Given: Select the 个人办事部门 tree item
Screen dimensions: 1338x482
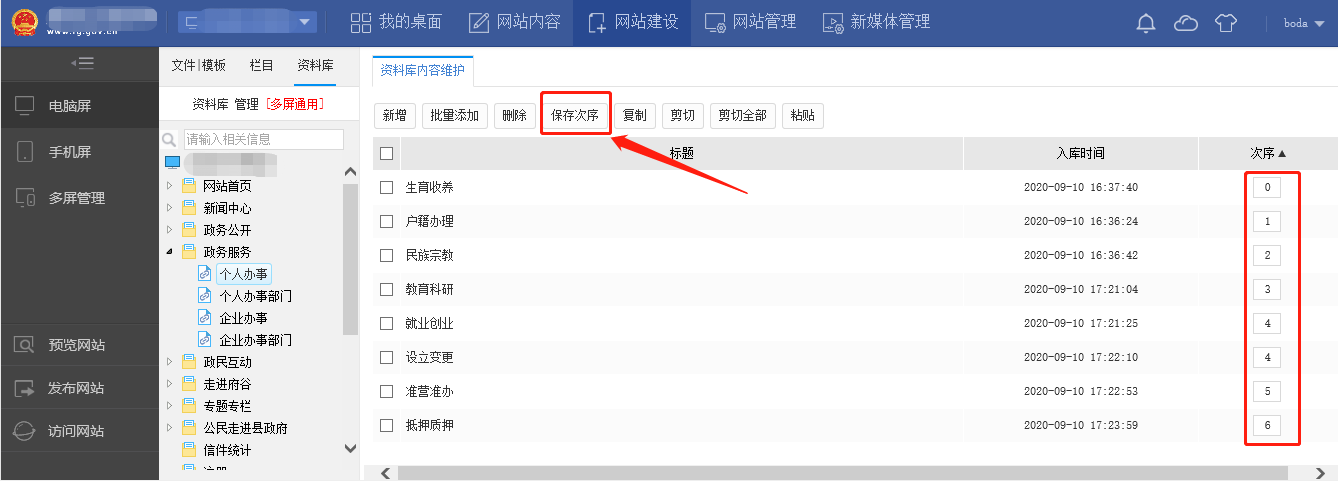Looking at the screenshot, I should click(256, 296).
